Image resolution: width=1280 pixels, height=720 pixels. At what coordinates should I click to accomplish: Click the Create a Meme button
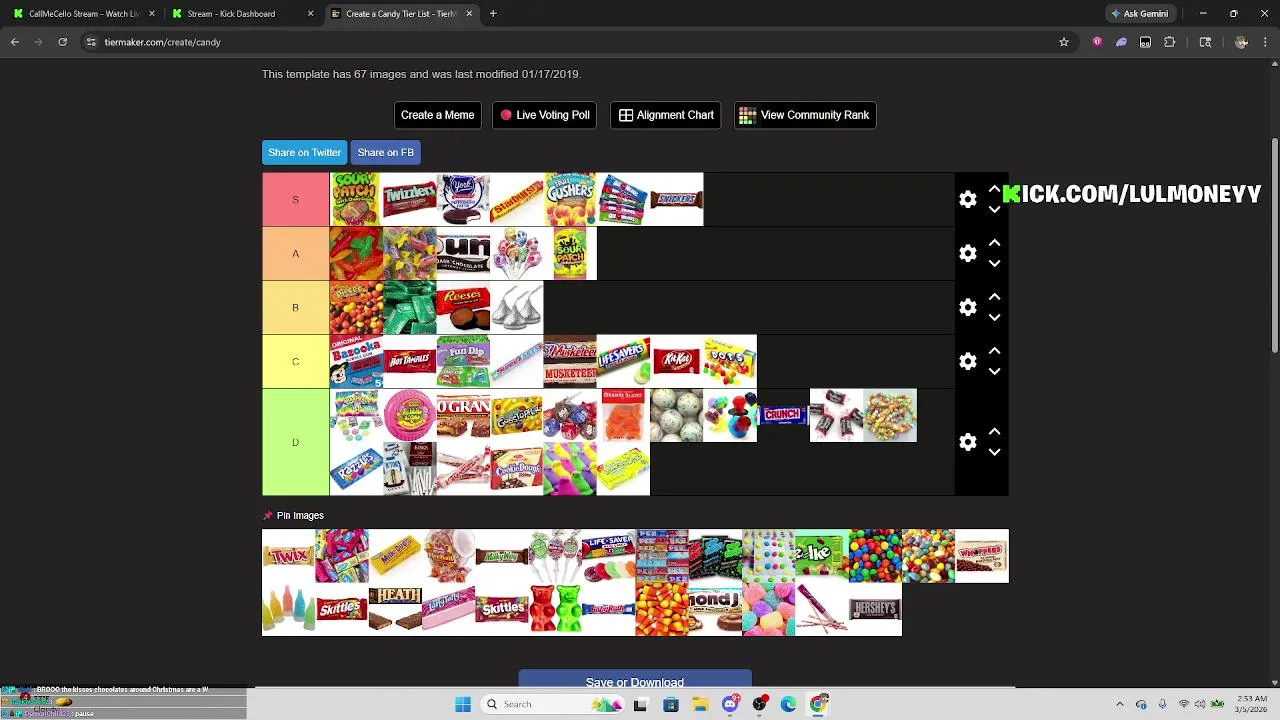click(437, 115)
